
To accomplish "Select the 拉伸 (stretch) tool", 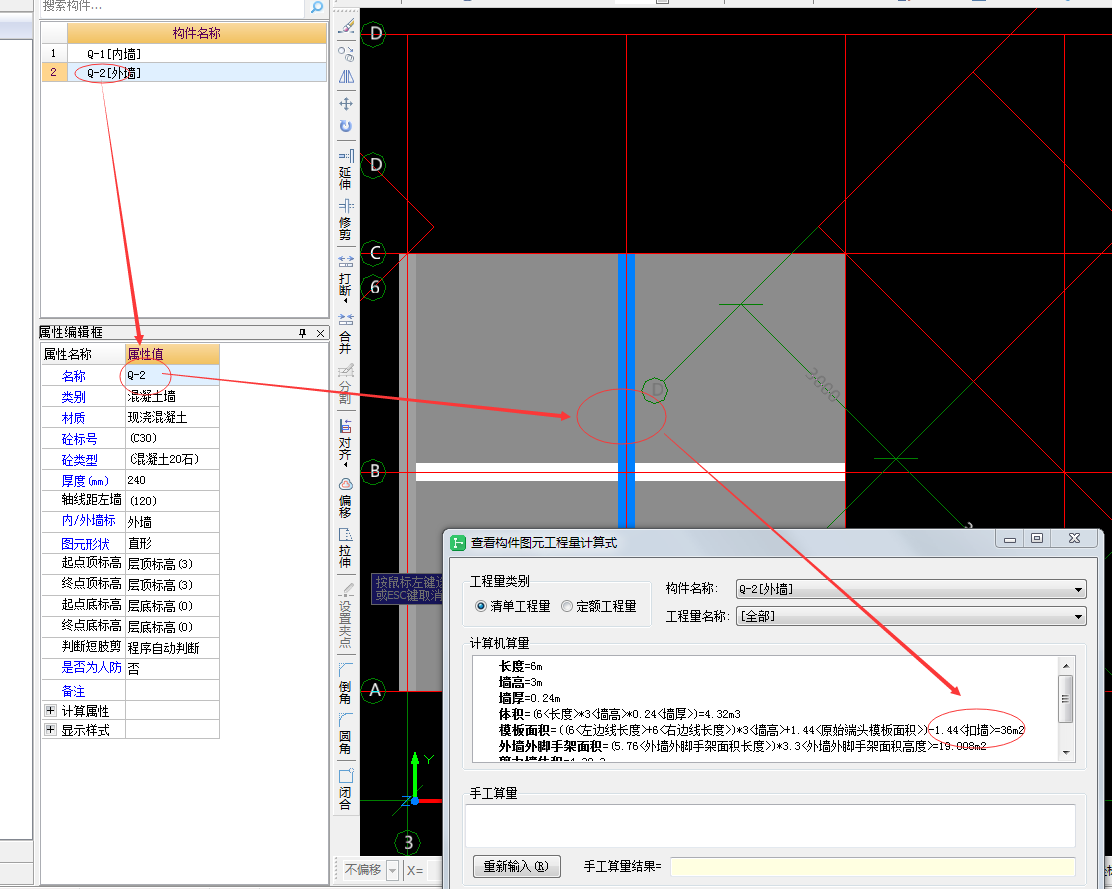I will point(345,548).
